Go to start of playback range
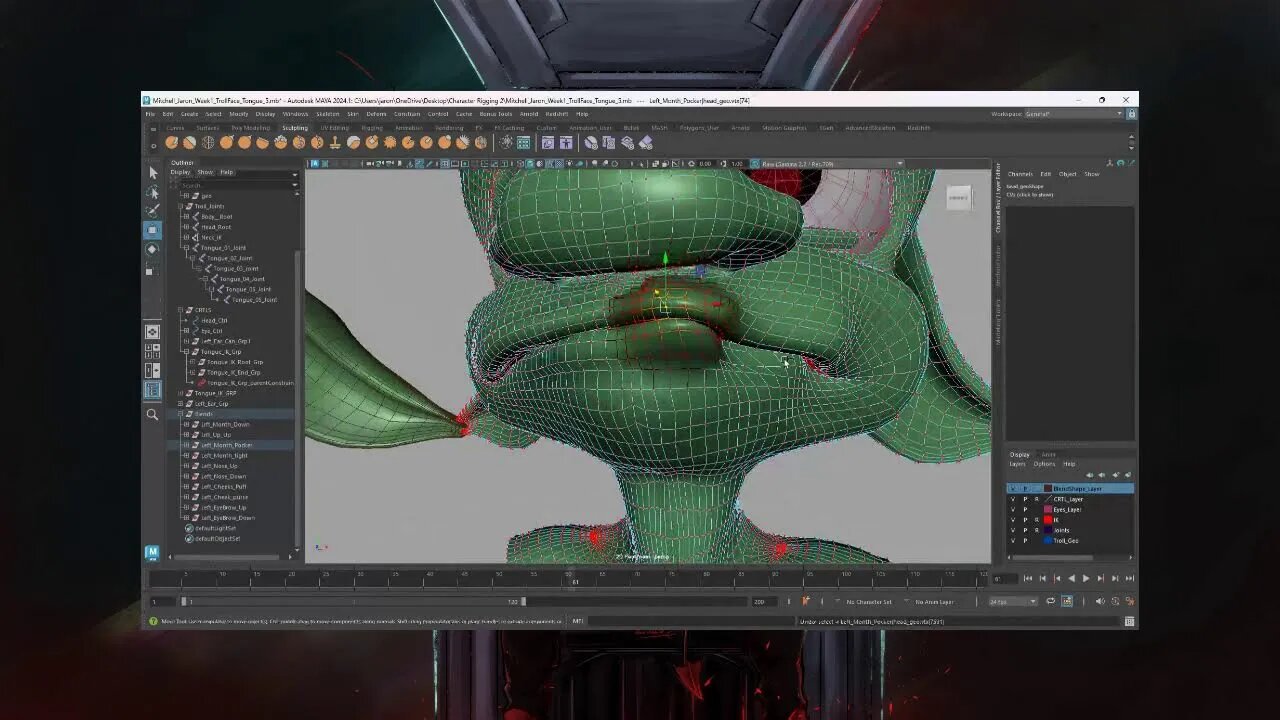 tap(1028, 578)
